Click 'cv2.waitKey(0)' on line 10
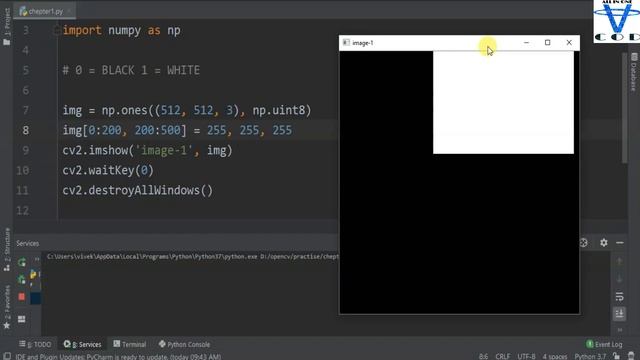The width and height of the screenshot is (640, 360). (108, 170)
